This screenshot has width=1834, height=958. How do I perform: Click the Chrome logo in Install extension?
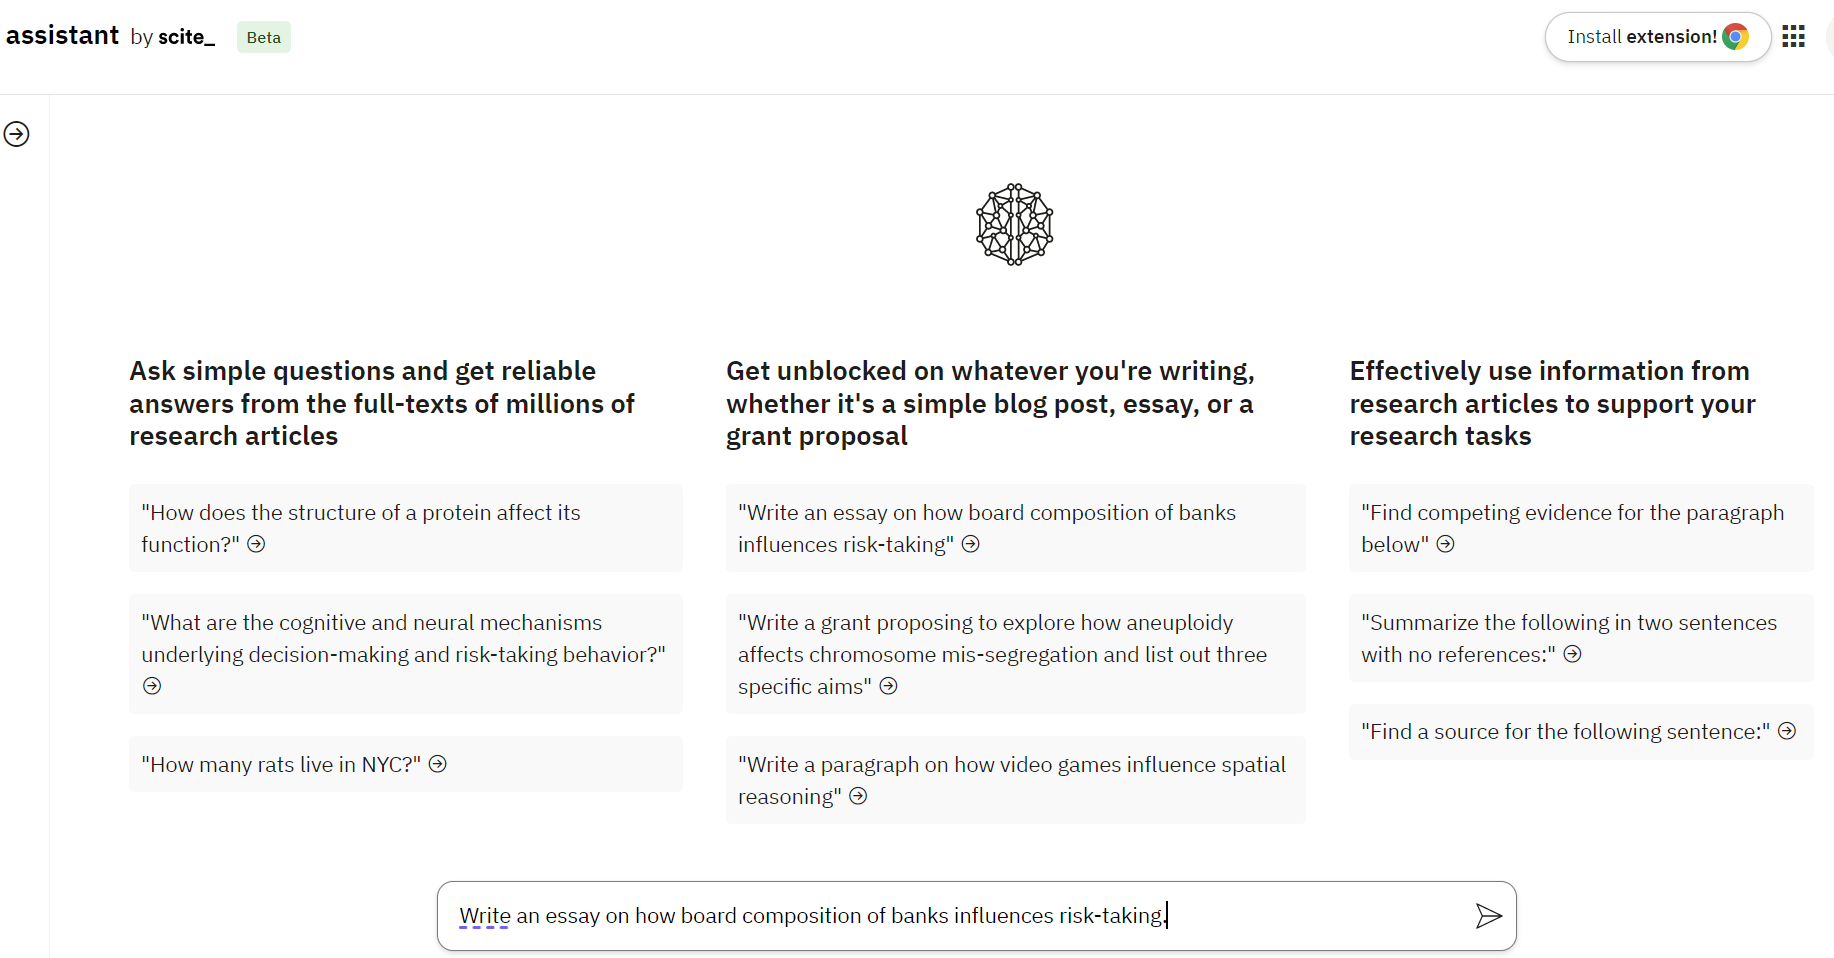tap(1736, 37)
